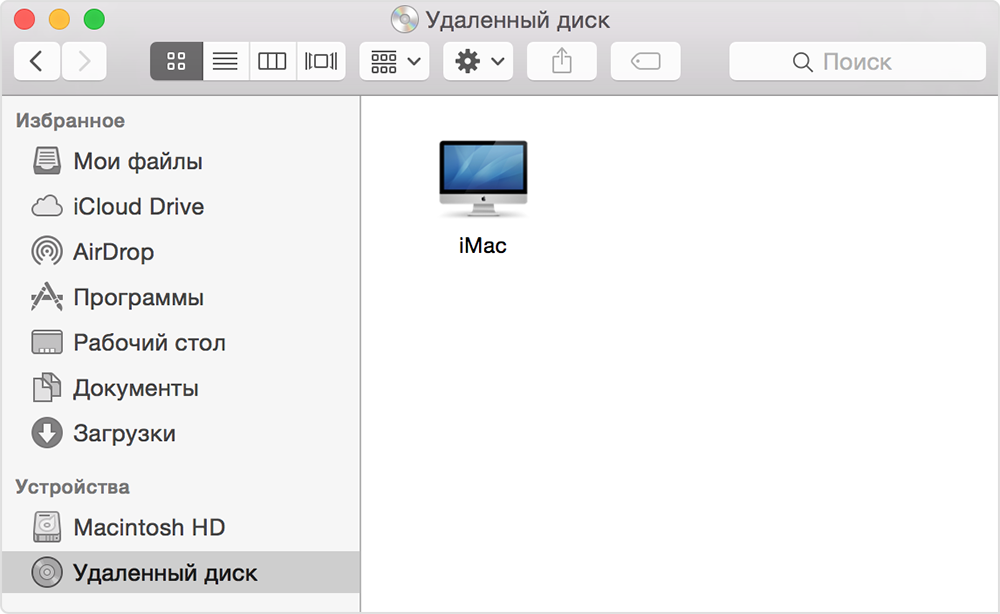This screenshot has height=614, width=1000.
Task: Open Загрузки in the sidebar
Action: coord(124,434)
